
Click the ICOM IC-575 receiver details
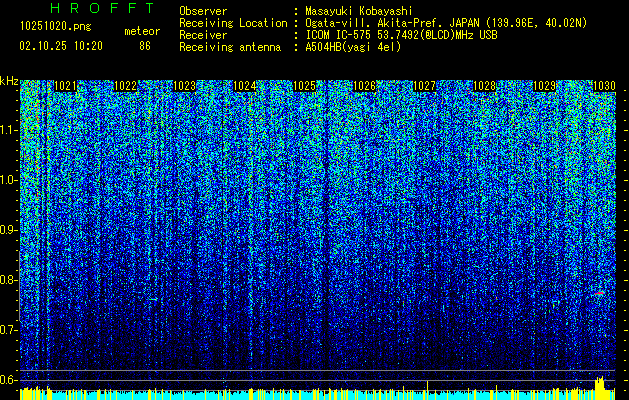pos(401,35)
